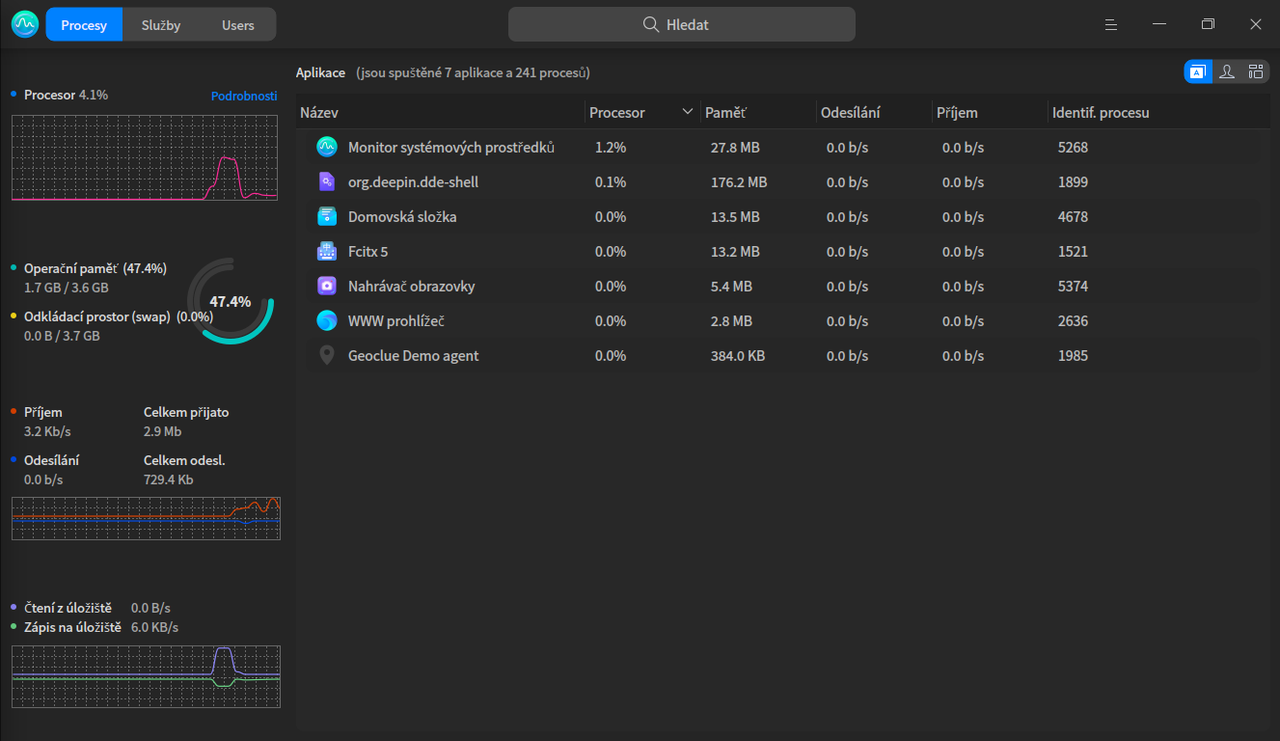The width and height of the screenshot is (1280, 741).
Task: Click the Celkem odesl. 729.4 Kb value
Action: tap(168, 480)
